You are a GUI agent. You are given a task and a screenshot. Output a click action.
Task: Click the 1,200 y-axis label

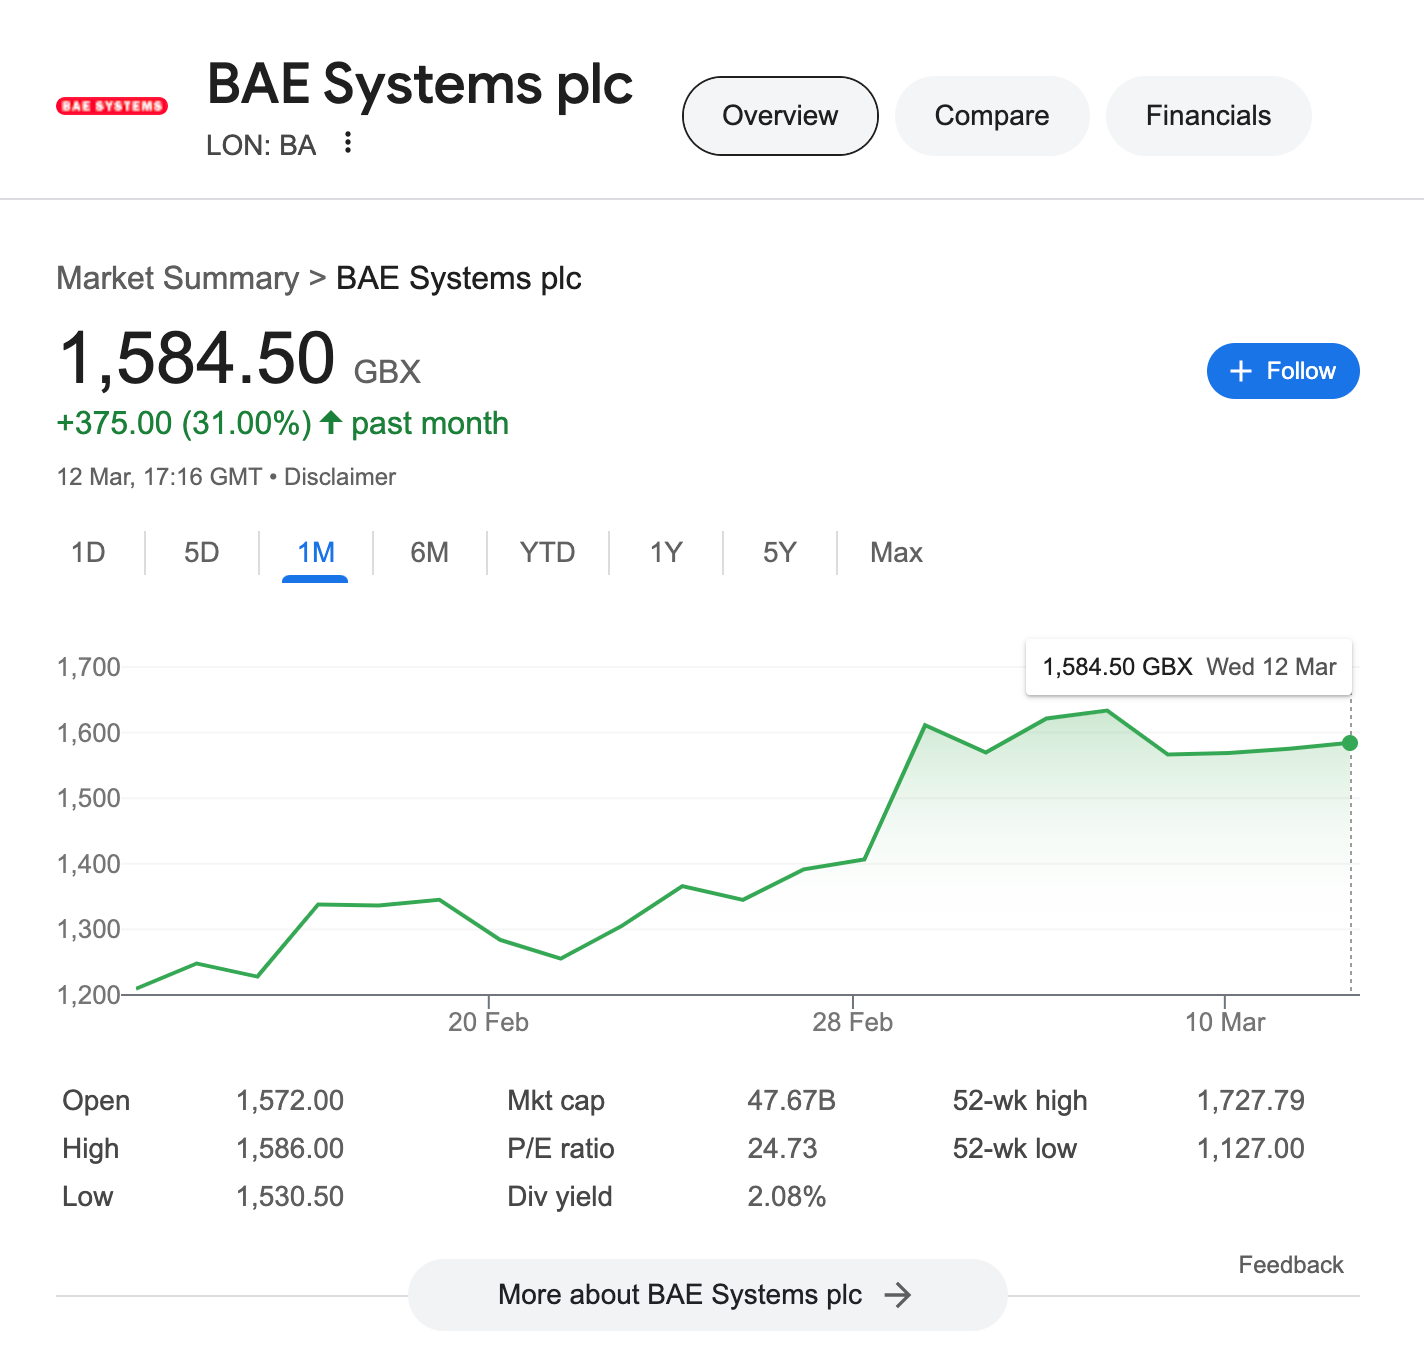click(x=88, y=995)
